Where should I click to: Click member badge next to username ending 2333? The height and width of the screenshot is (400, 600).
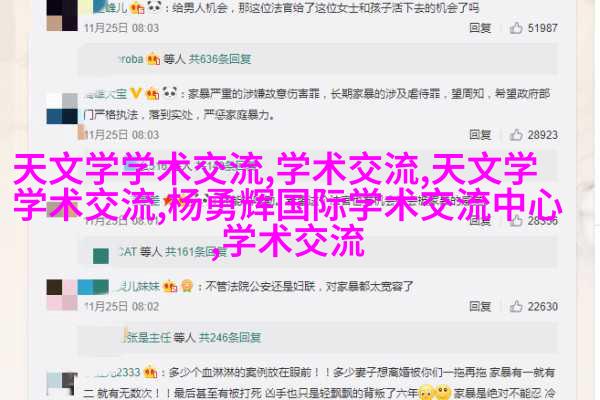point(151,372)
